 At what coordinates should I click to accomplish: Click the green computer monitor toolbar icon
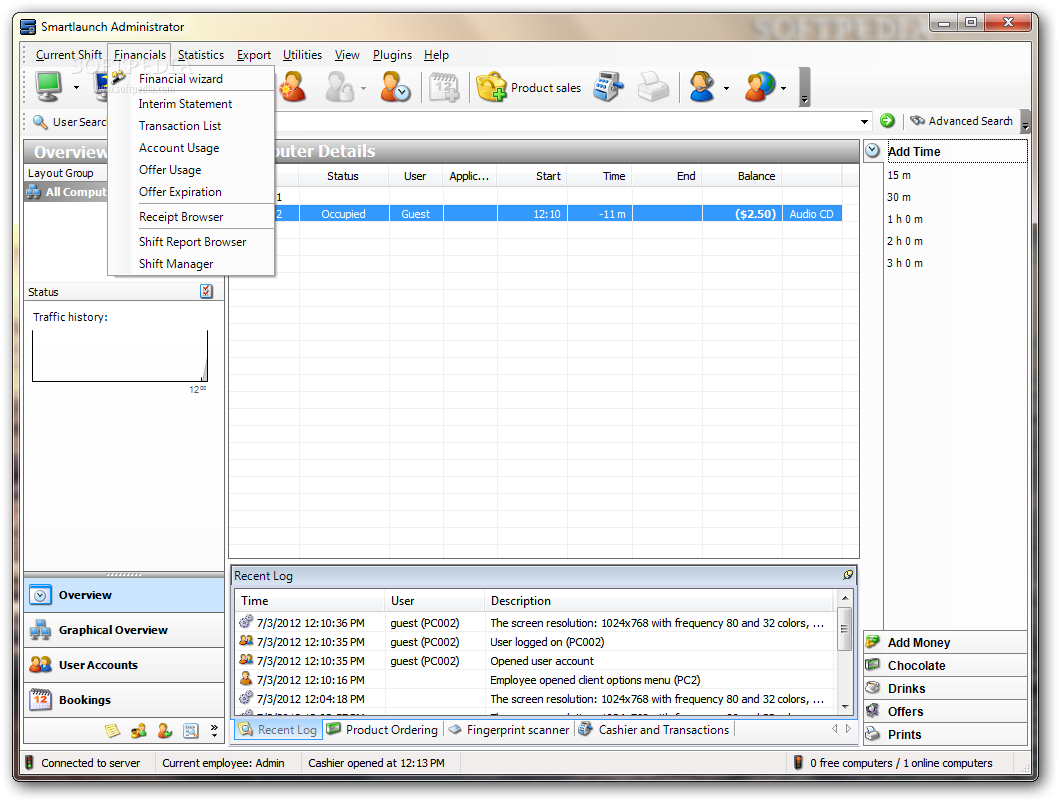49,86
